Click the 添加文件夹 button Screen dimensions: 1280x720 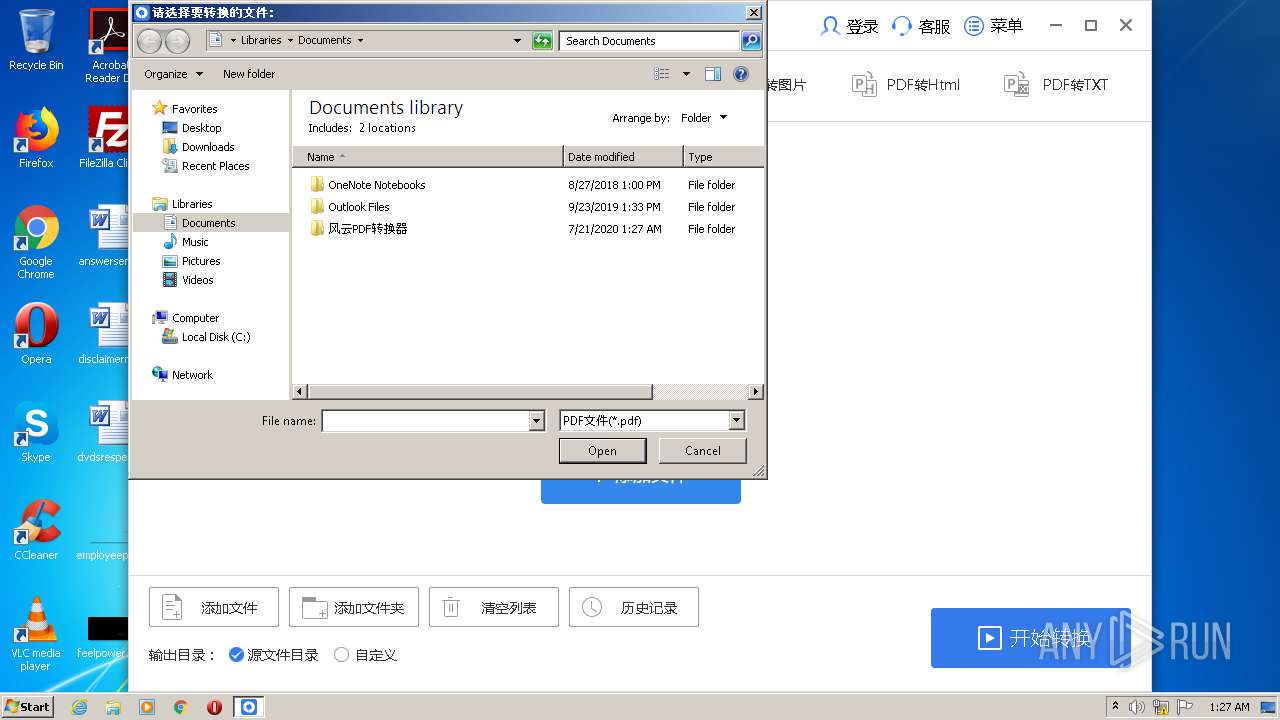354,607
